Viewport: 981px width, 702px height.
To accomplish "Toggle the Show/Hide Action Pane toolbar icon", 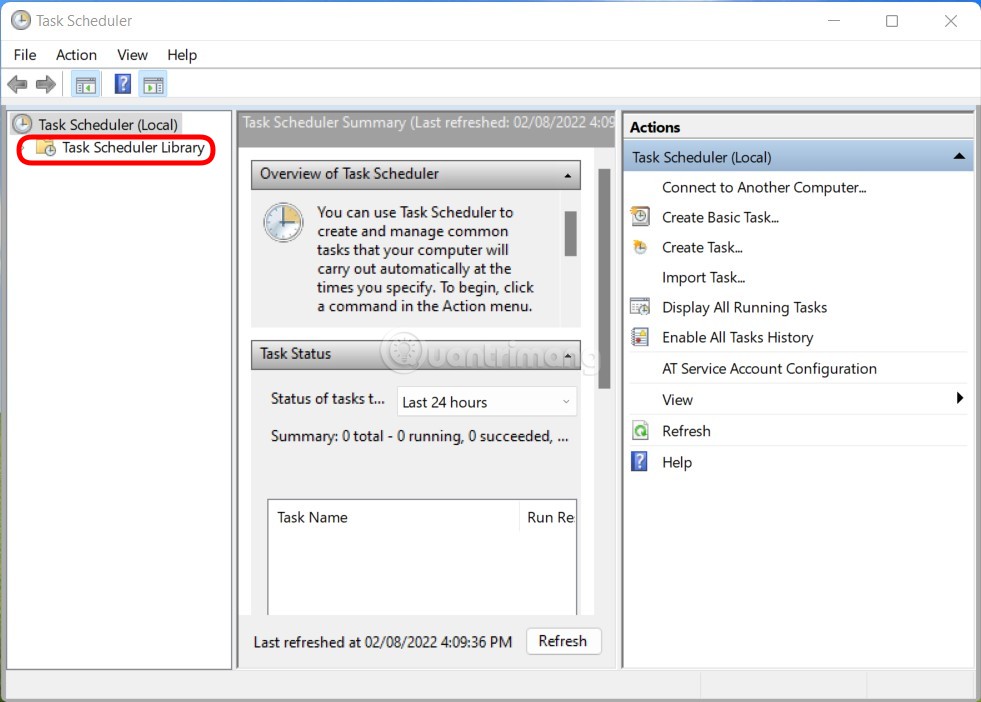I will pyautogui.click(x=153, y=84).
